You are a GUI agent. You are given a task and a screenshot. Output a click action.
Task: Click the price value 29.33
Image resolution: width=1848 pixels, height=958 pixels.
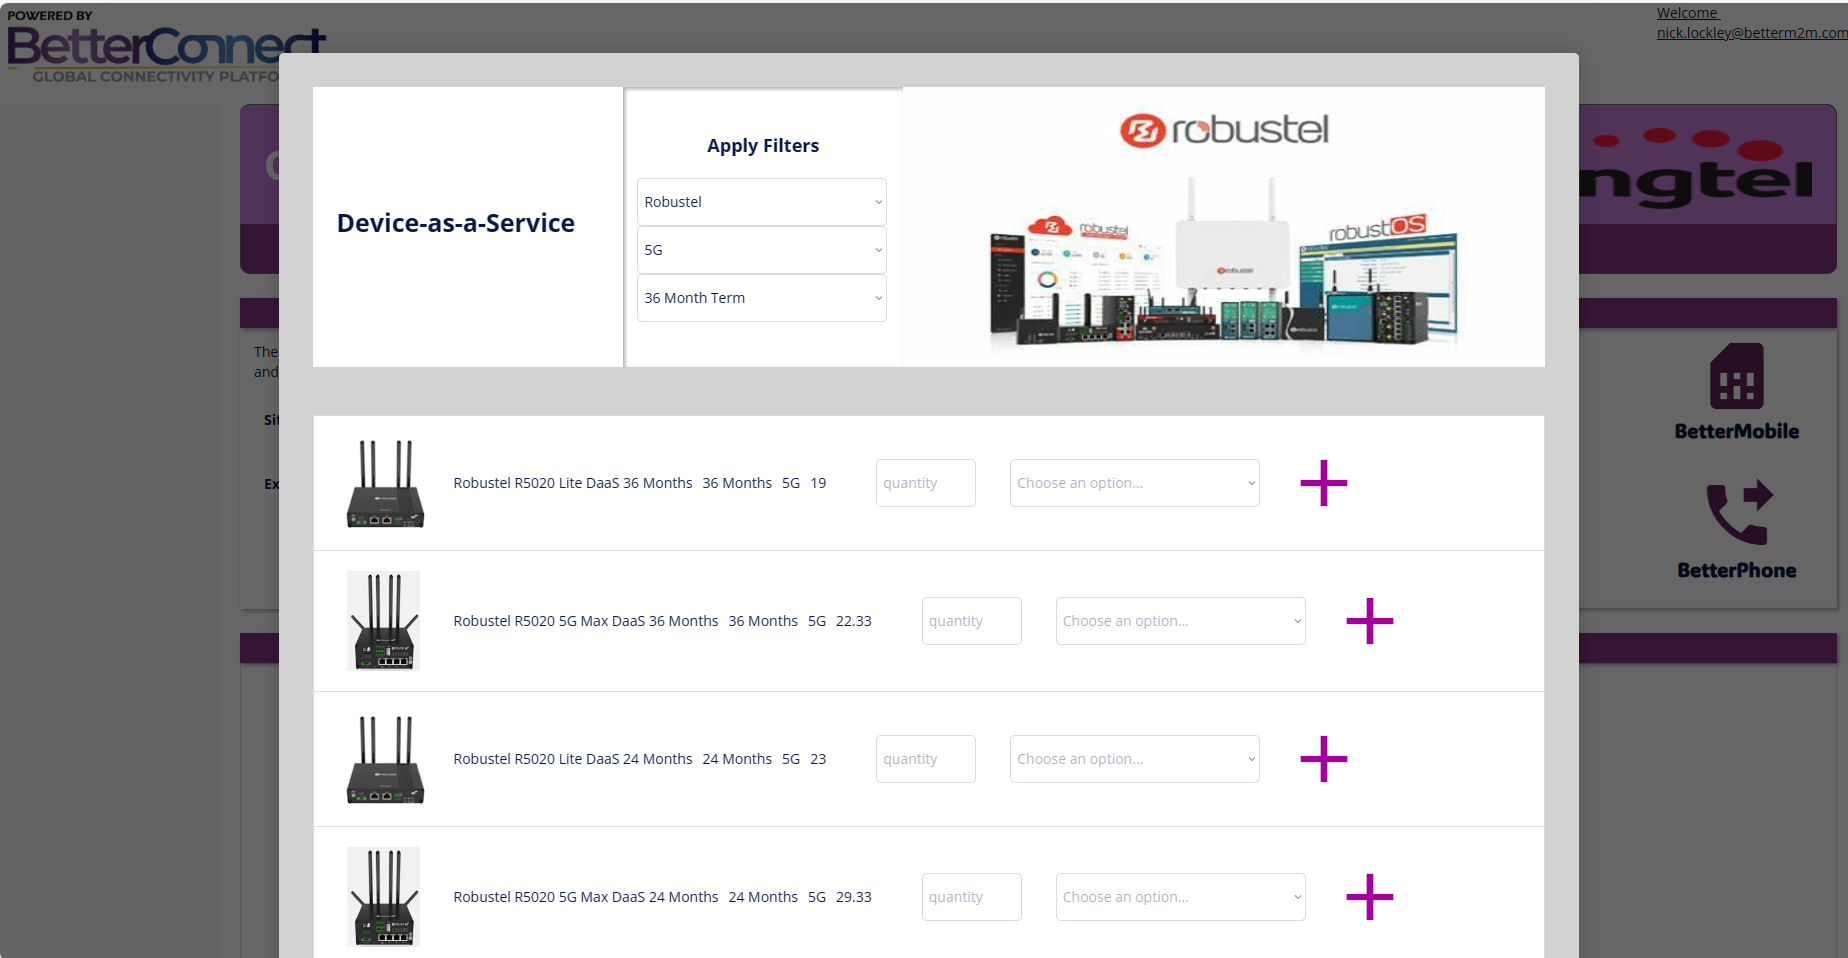coord(854,897)
